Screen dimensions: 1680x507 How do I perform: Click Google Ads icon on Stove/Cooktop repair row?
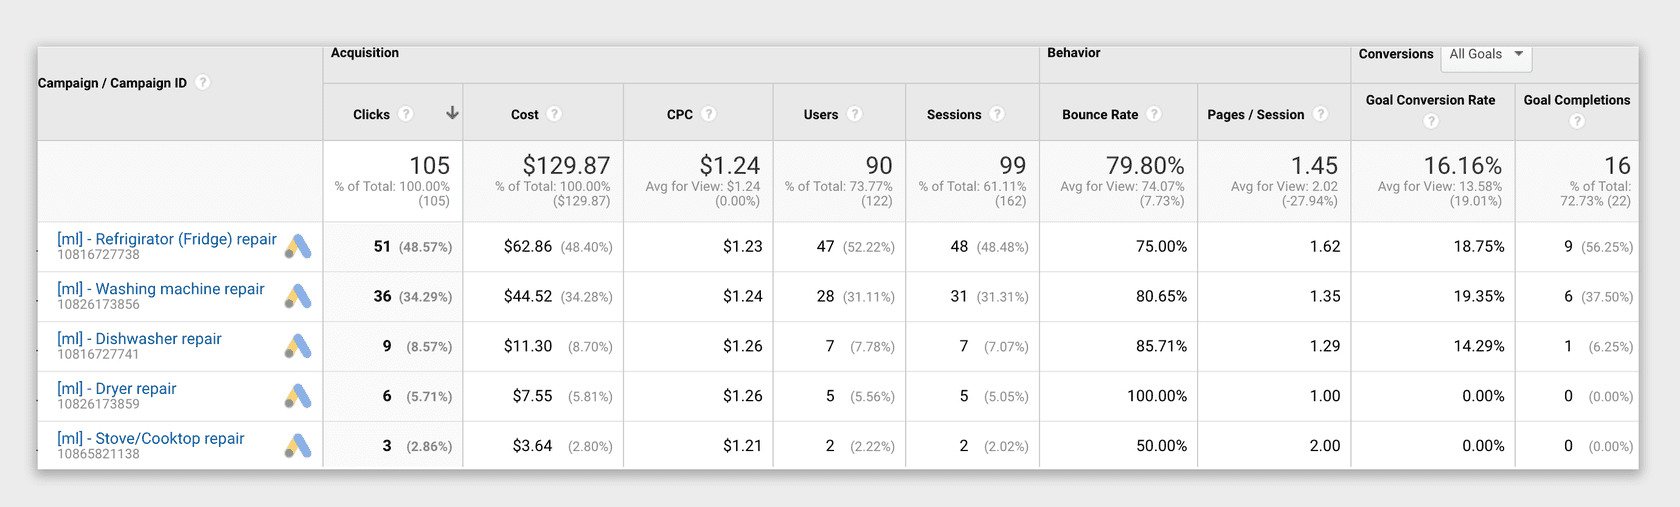click(298, 446)
